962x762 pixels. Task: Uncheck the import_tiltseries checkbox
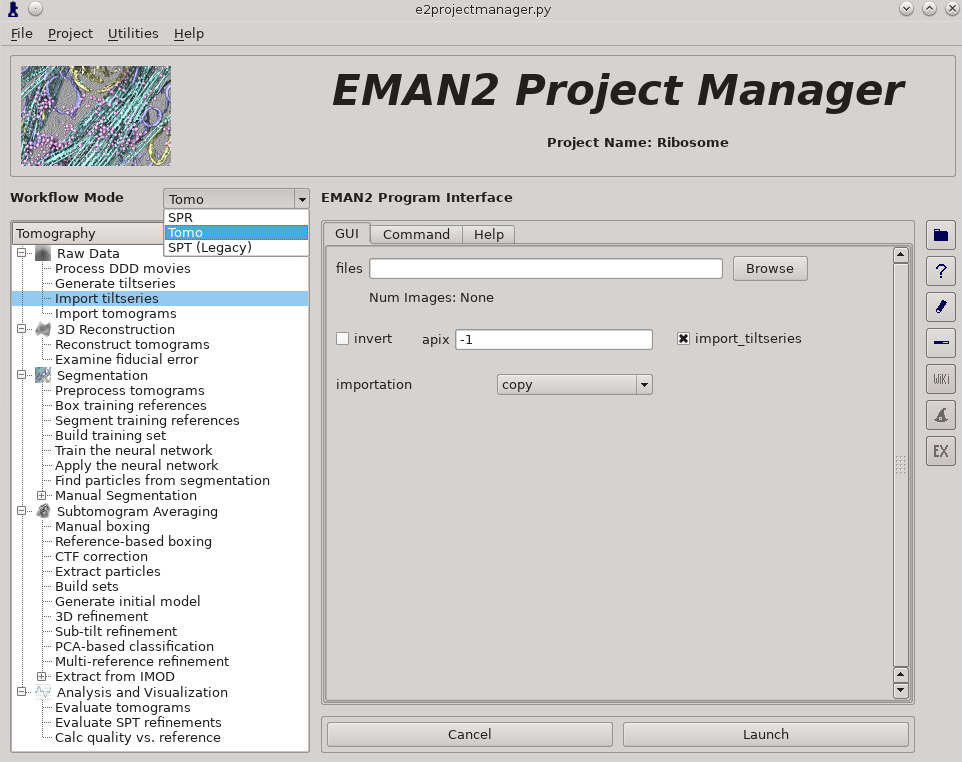[683, 338]
